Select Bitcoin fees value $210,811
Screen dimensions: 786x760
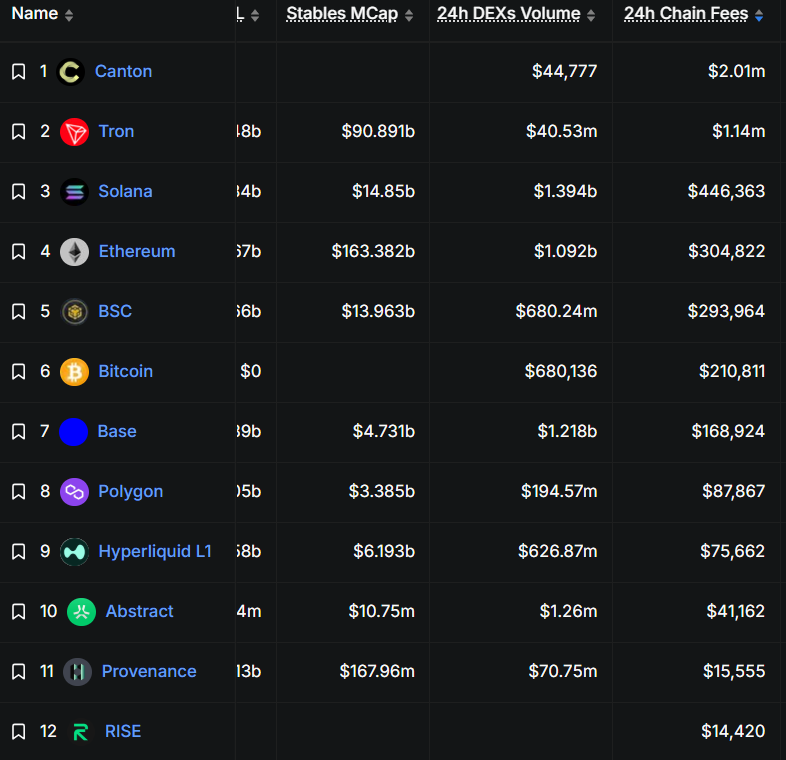[732, 371]
